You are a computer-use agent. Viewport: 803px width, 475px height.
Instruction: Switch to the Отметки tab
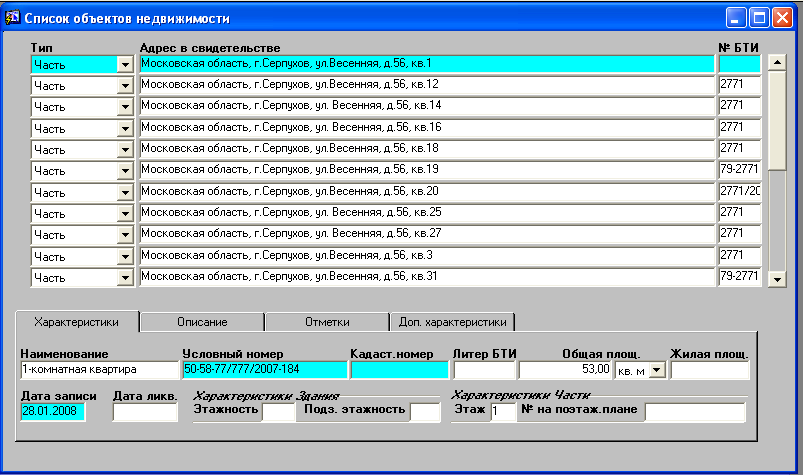(x=327, y=322)
